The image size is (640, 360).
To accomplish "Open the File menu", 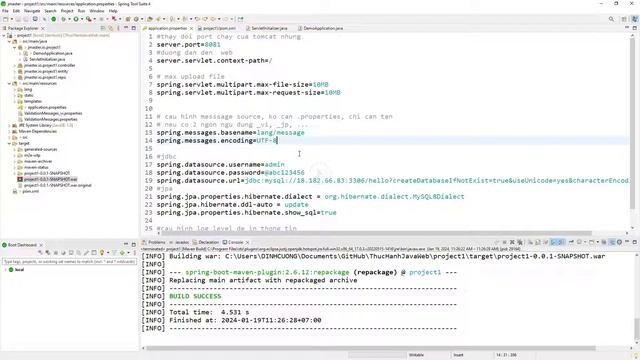I will (x=5, y=11).
